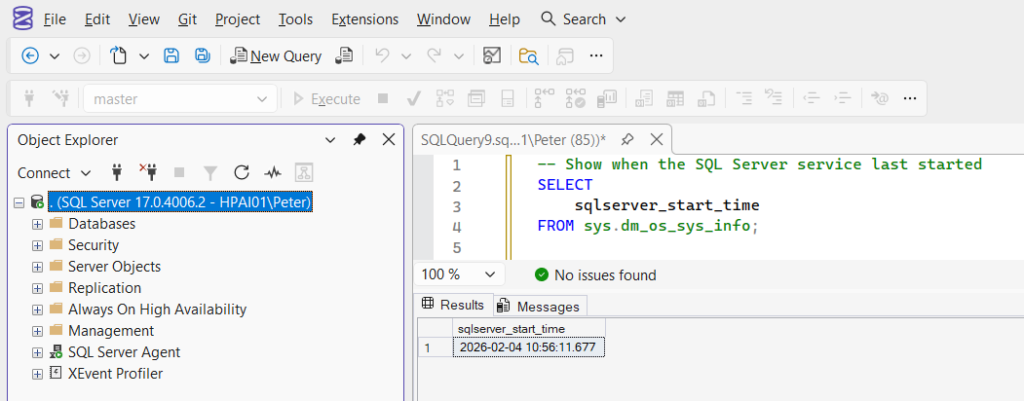The image size is (1024, 401).
Task: Click the Database Engine Query icon right of New Query
Action: pyautogui.click(x=344, y=56)
